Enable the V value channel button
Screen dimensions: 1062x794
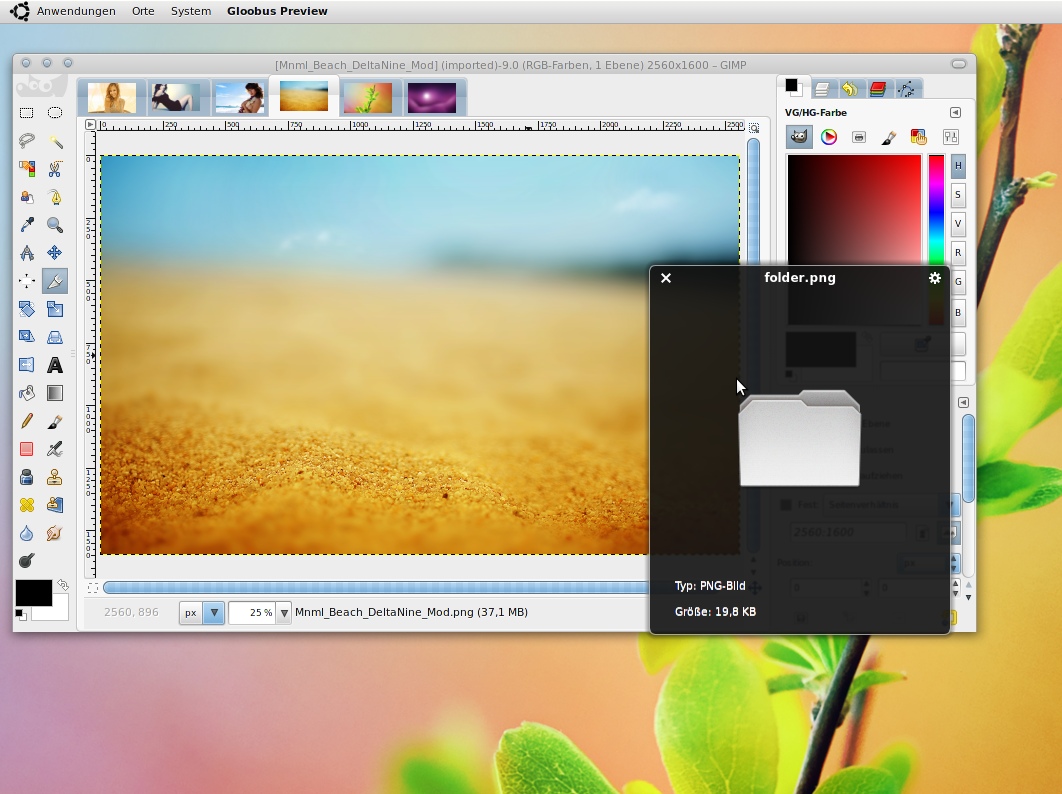(x=958, y=224)
